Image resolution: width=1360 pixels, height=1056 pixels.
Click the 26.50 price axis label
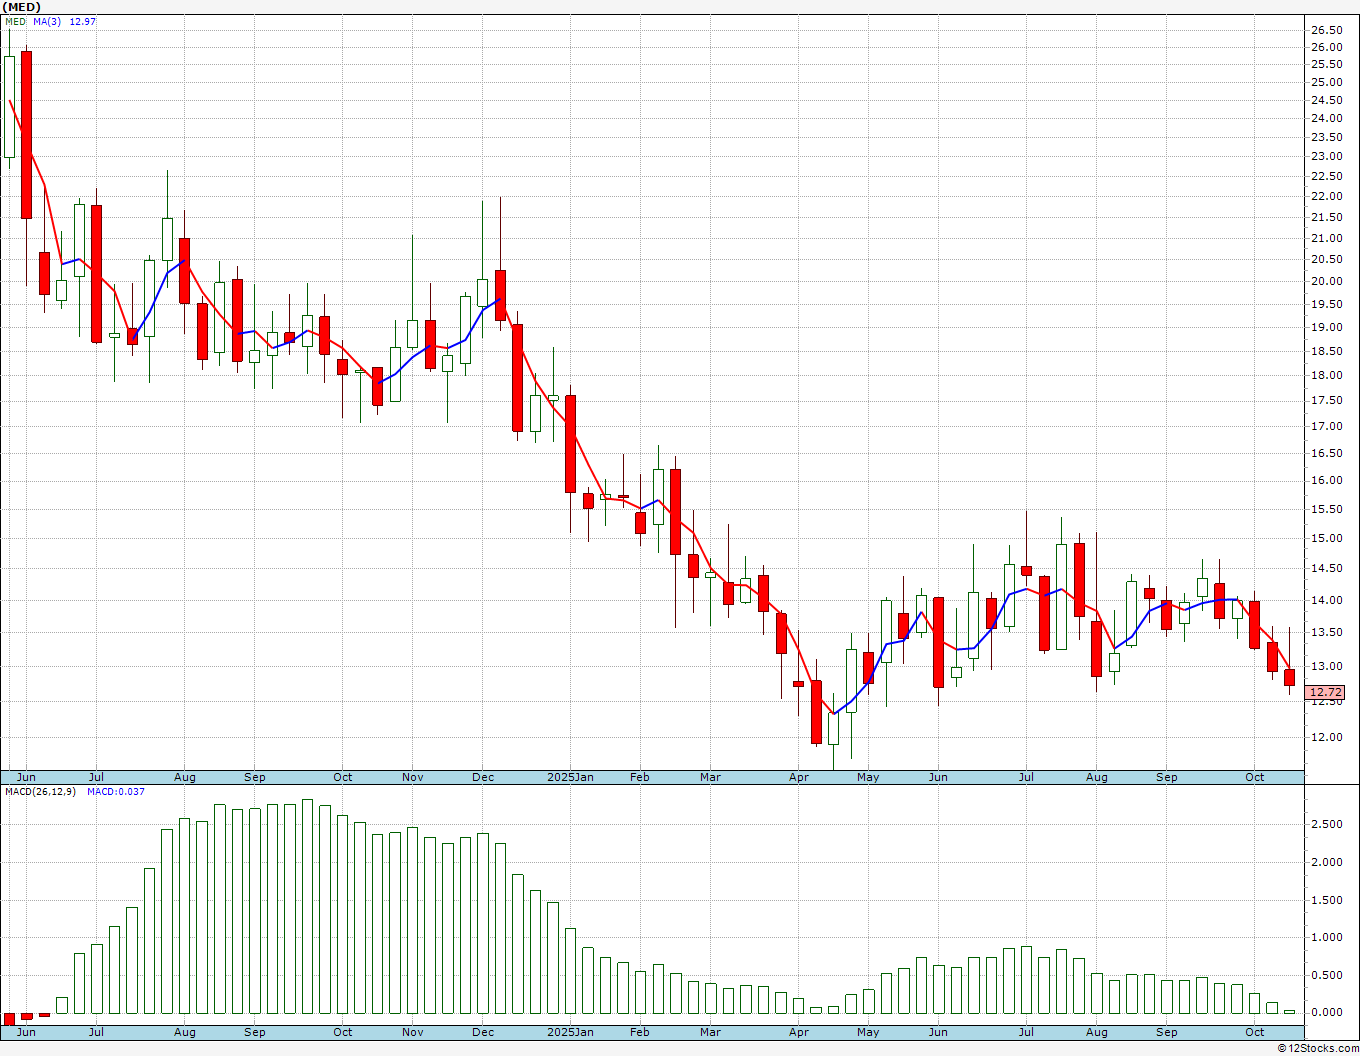[1327, 30]
